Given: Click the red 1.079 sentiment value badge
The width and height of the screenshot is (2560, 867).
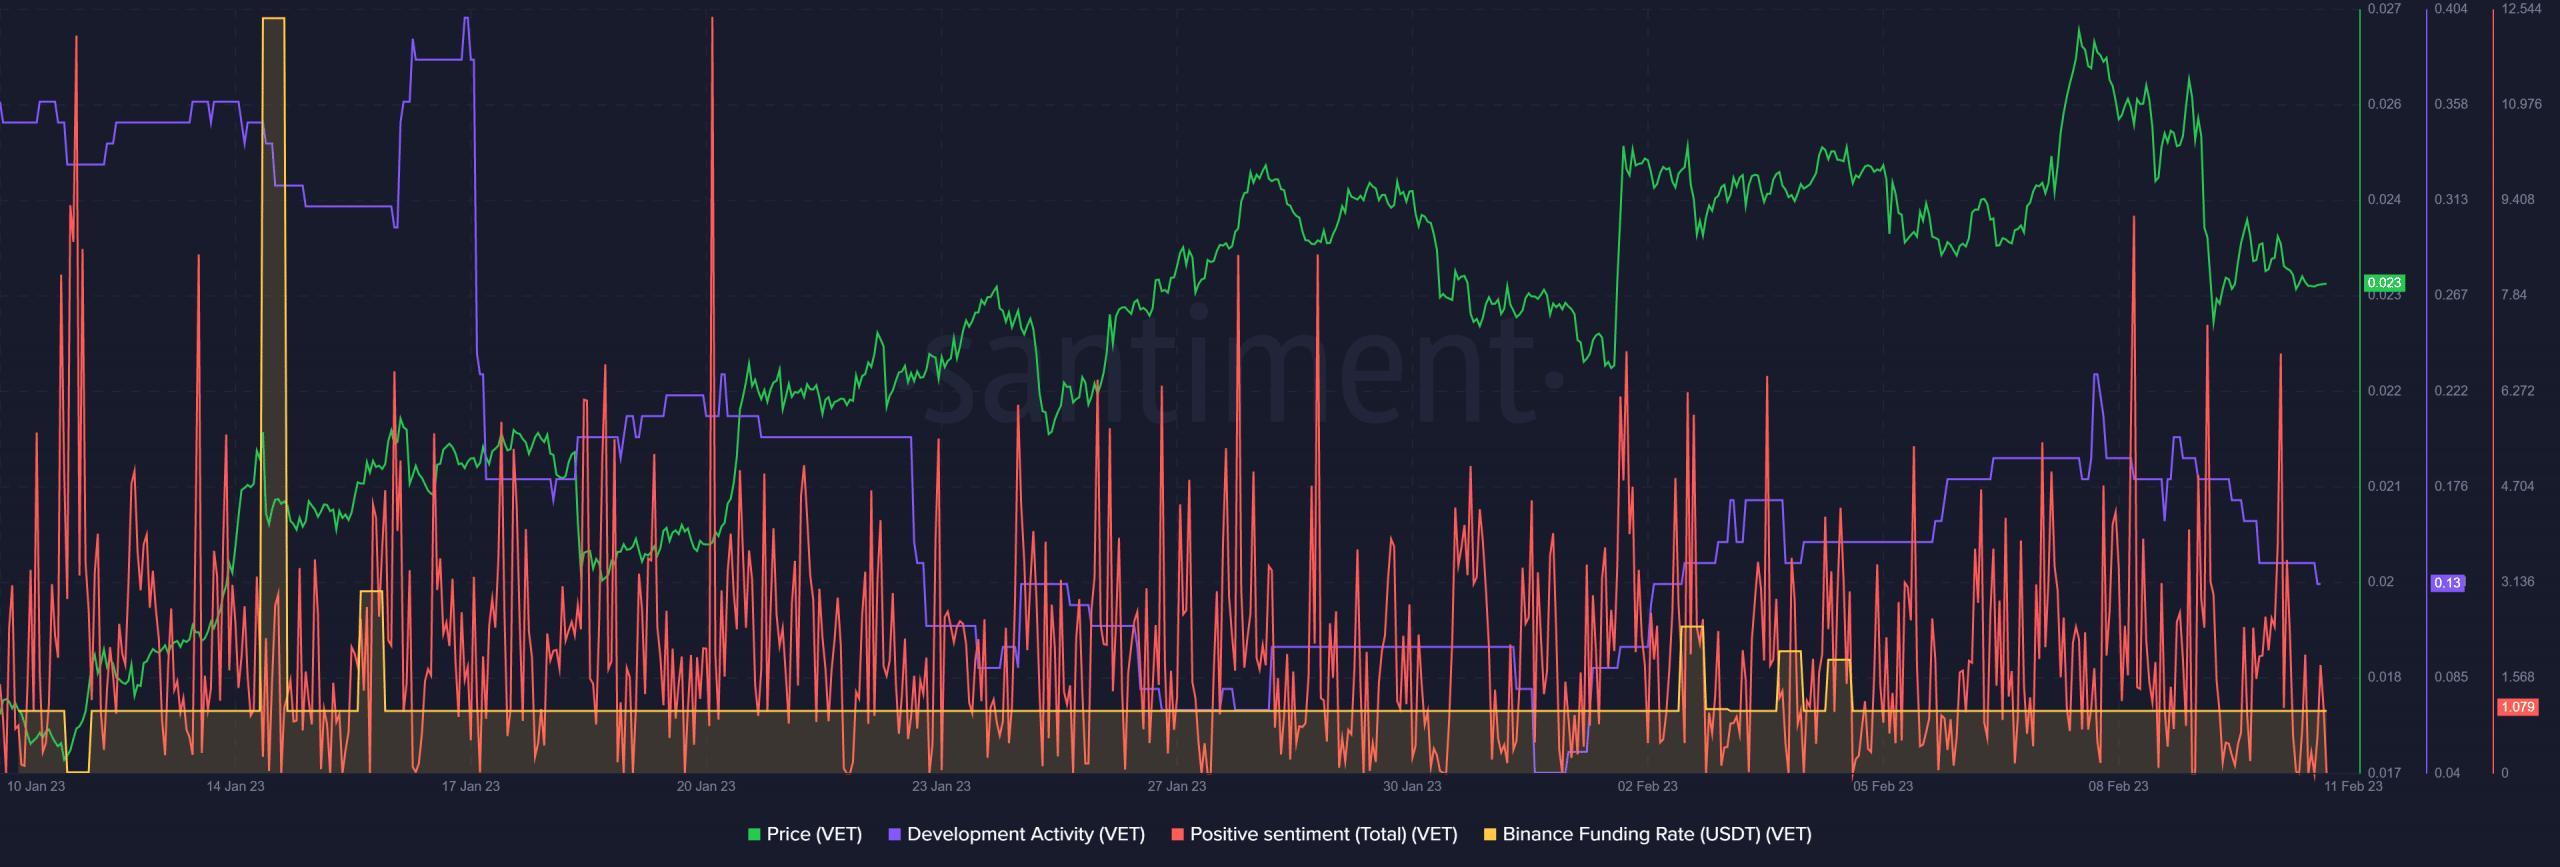Looking at the screenshot, I should [2517, 707].
